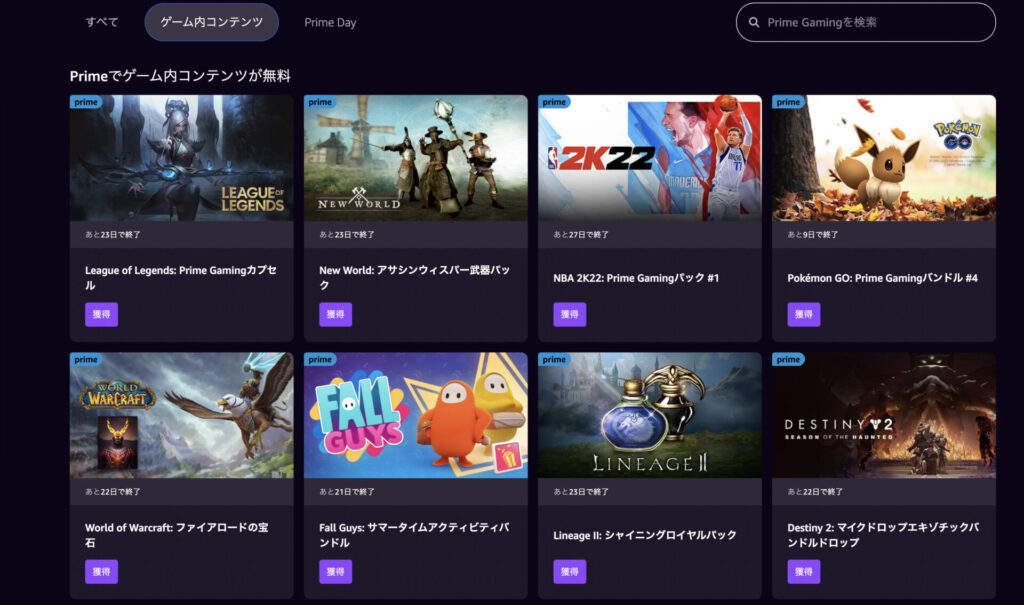
Task: Switch to the すべて tab
Action: coord(102,22)
